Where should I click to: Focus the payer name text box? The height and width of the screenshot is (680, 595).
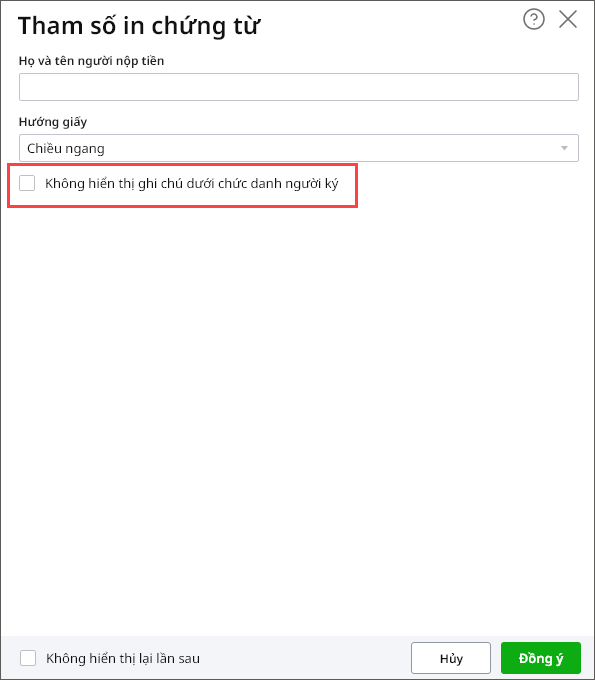point(298,87)
